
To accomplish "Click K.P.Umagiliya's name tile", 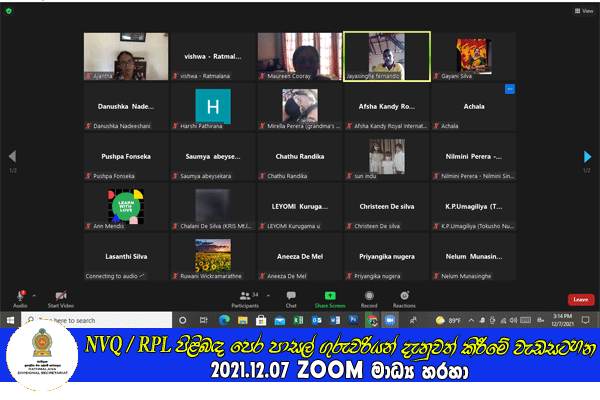I will 474,207.
